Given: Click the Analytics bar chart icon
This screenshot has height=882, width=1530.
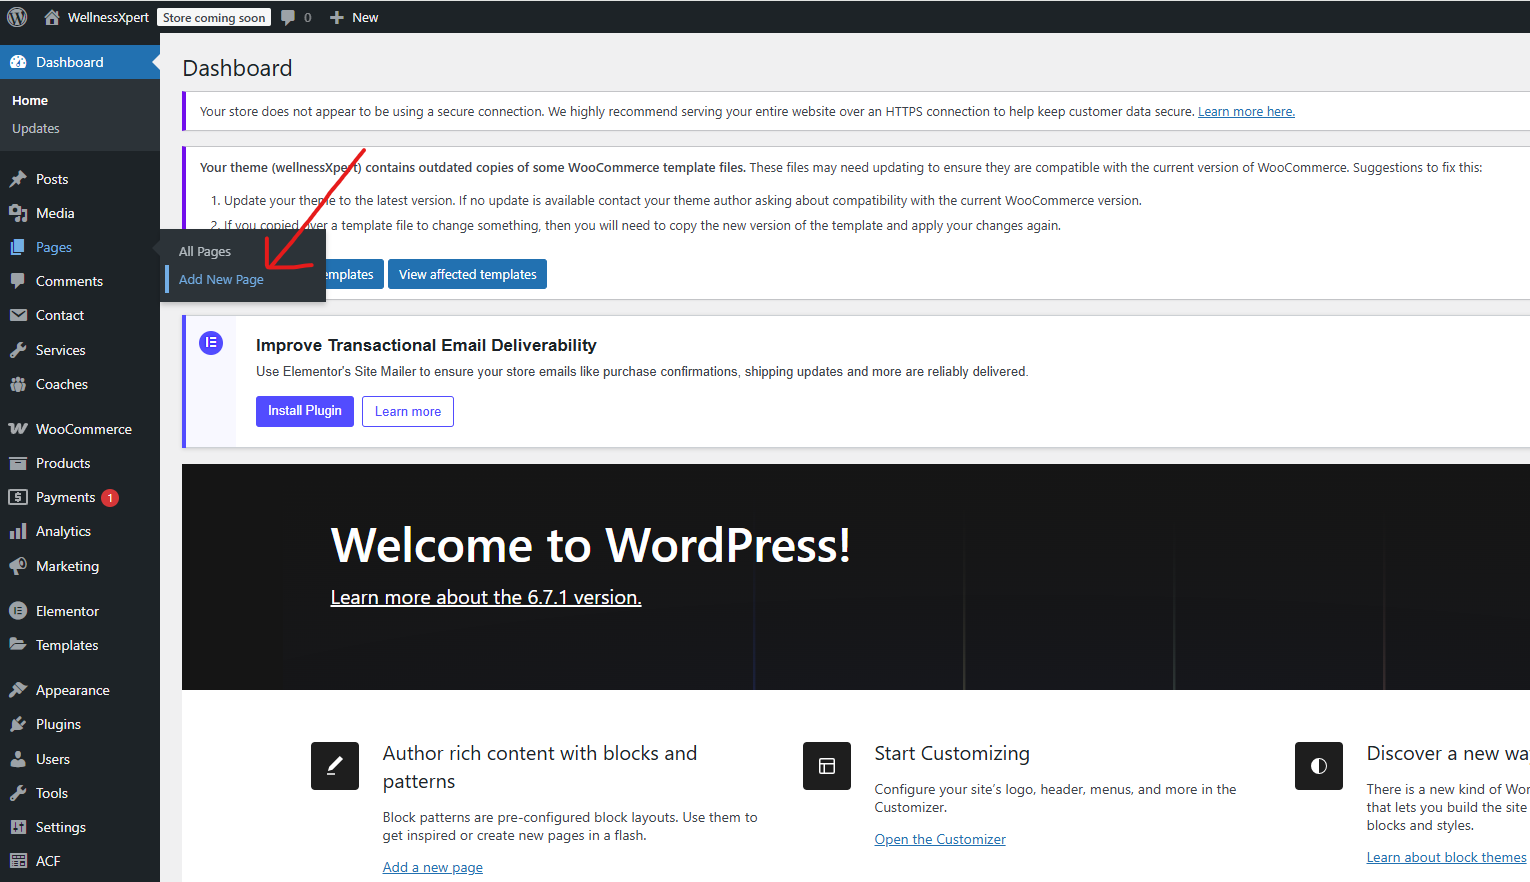Looking at the screenshot, I should (x=18, y=531).
